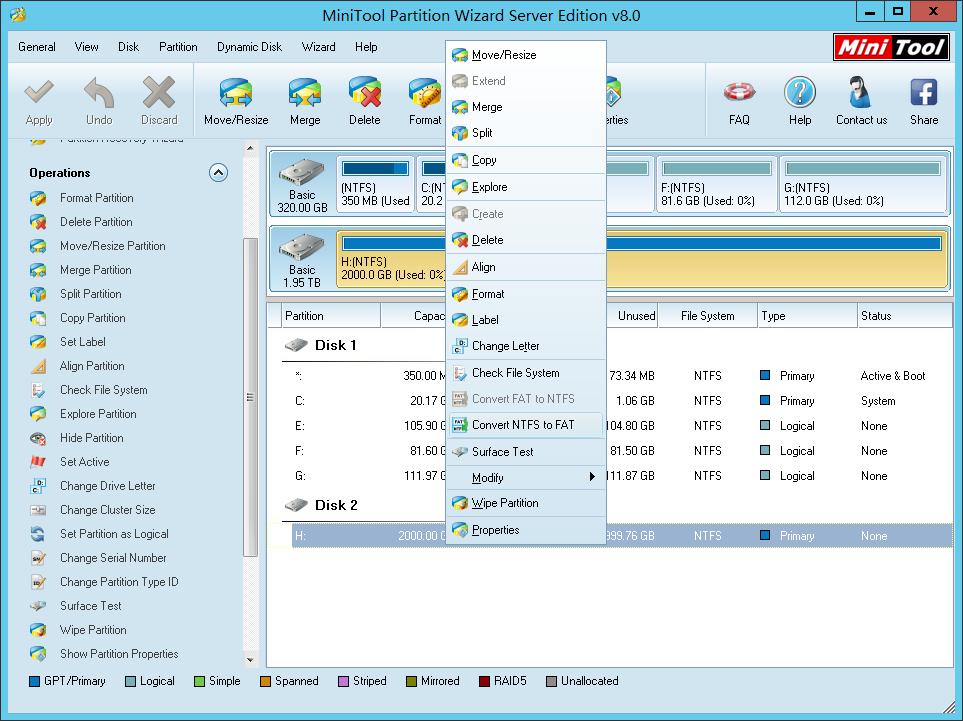Open the General menu
The height and width of the screenshot is (721, 963).
(37, 47)
